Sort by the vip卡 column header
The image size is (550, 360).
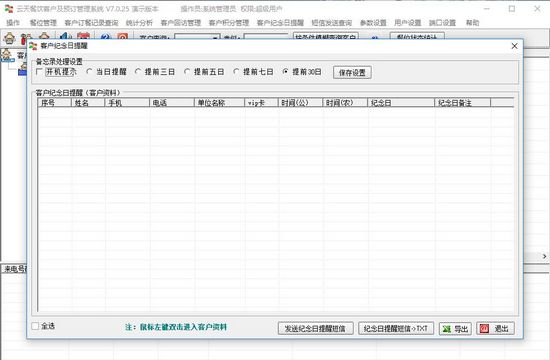coord(261,103)
